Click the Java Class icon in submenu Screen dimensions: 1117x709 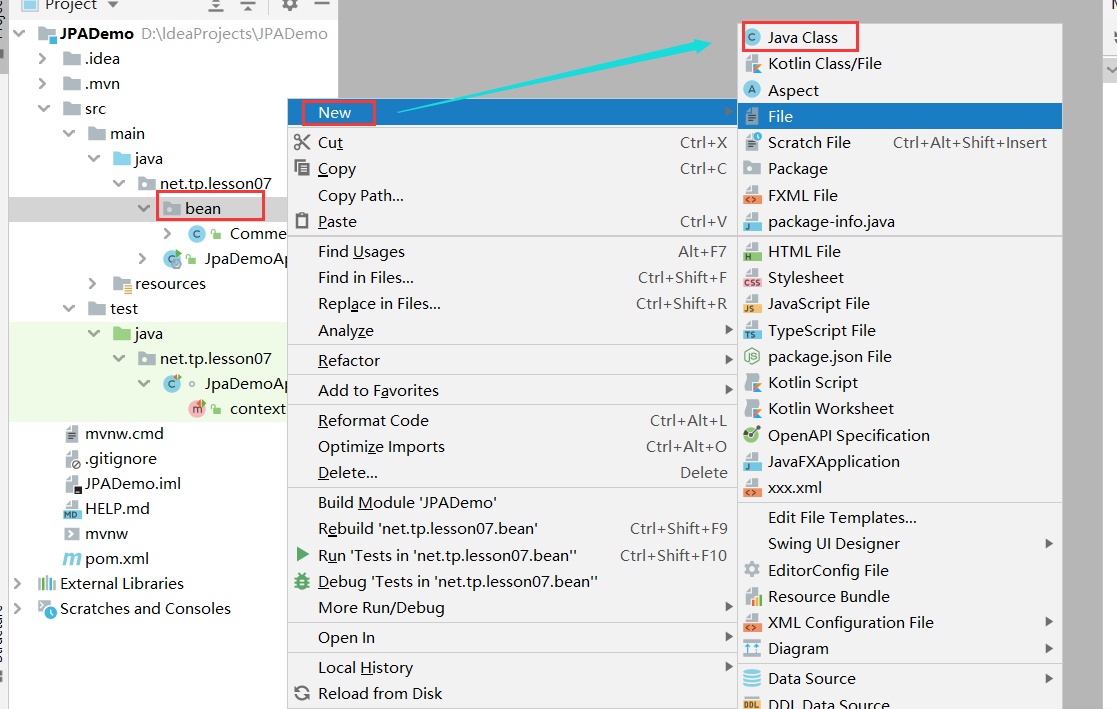752,37
